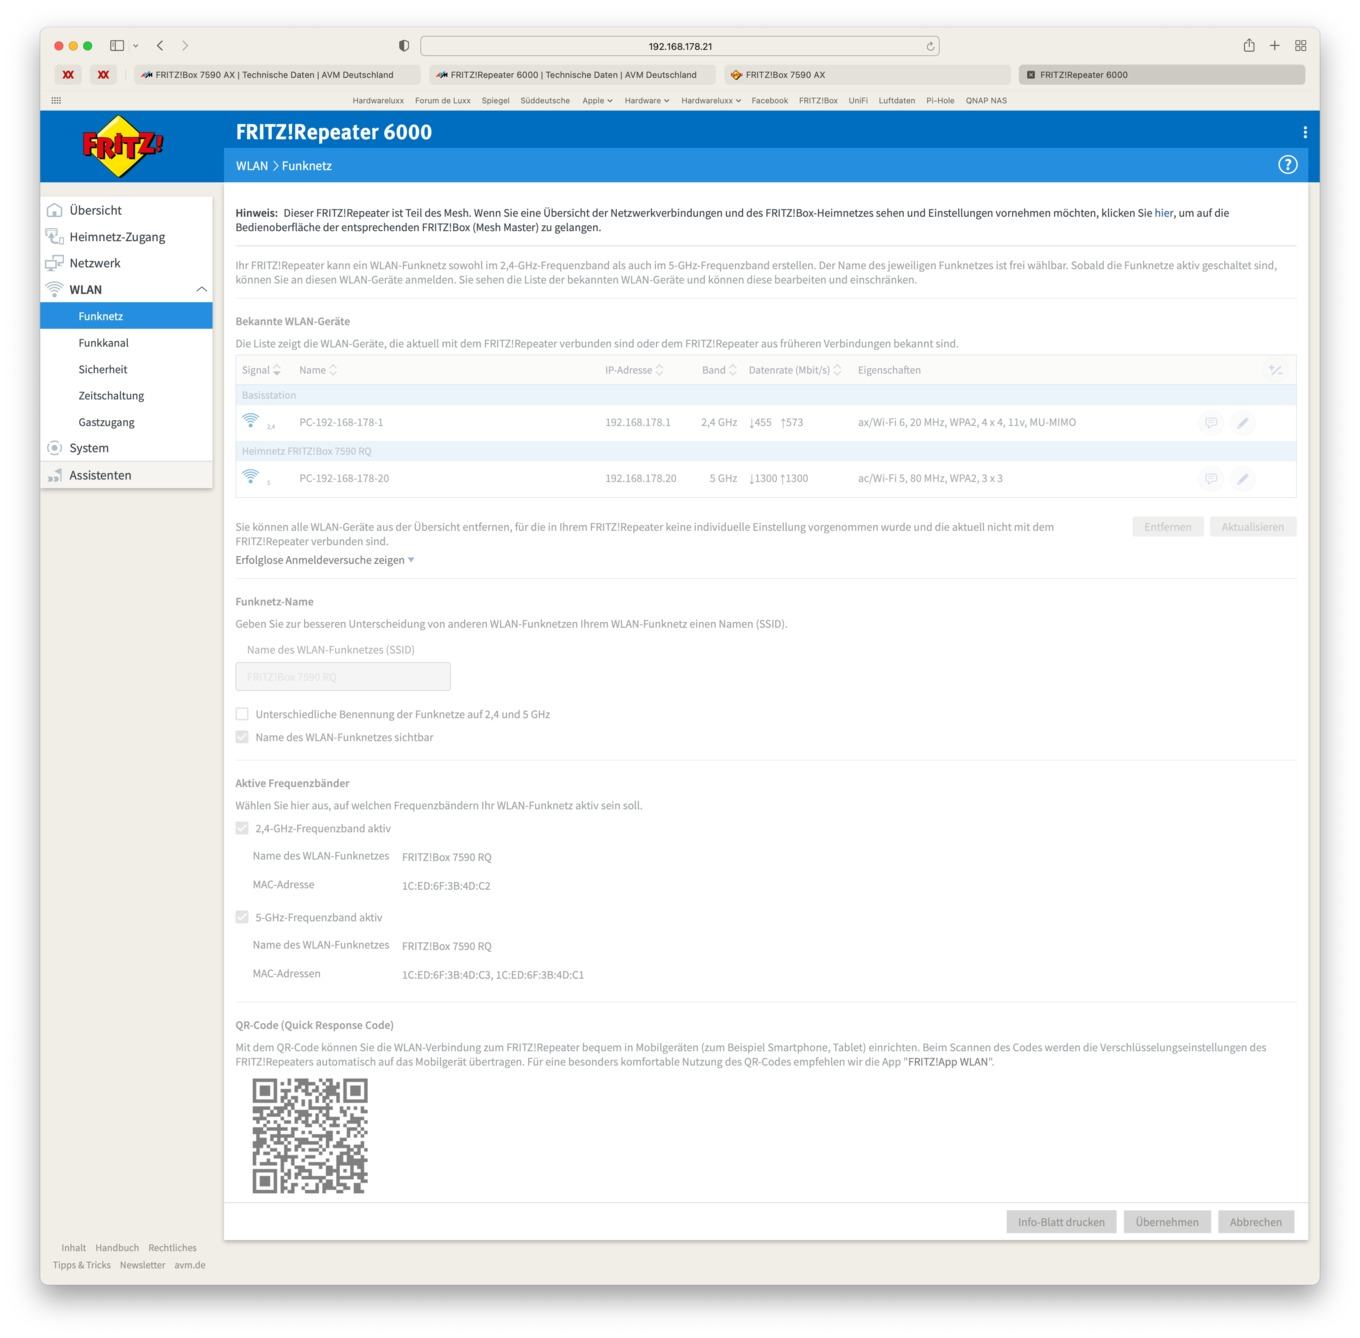1360x1338 pixels.
Task: Click the System gear icon in sidebar
Action: coord(54,448)
